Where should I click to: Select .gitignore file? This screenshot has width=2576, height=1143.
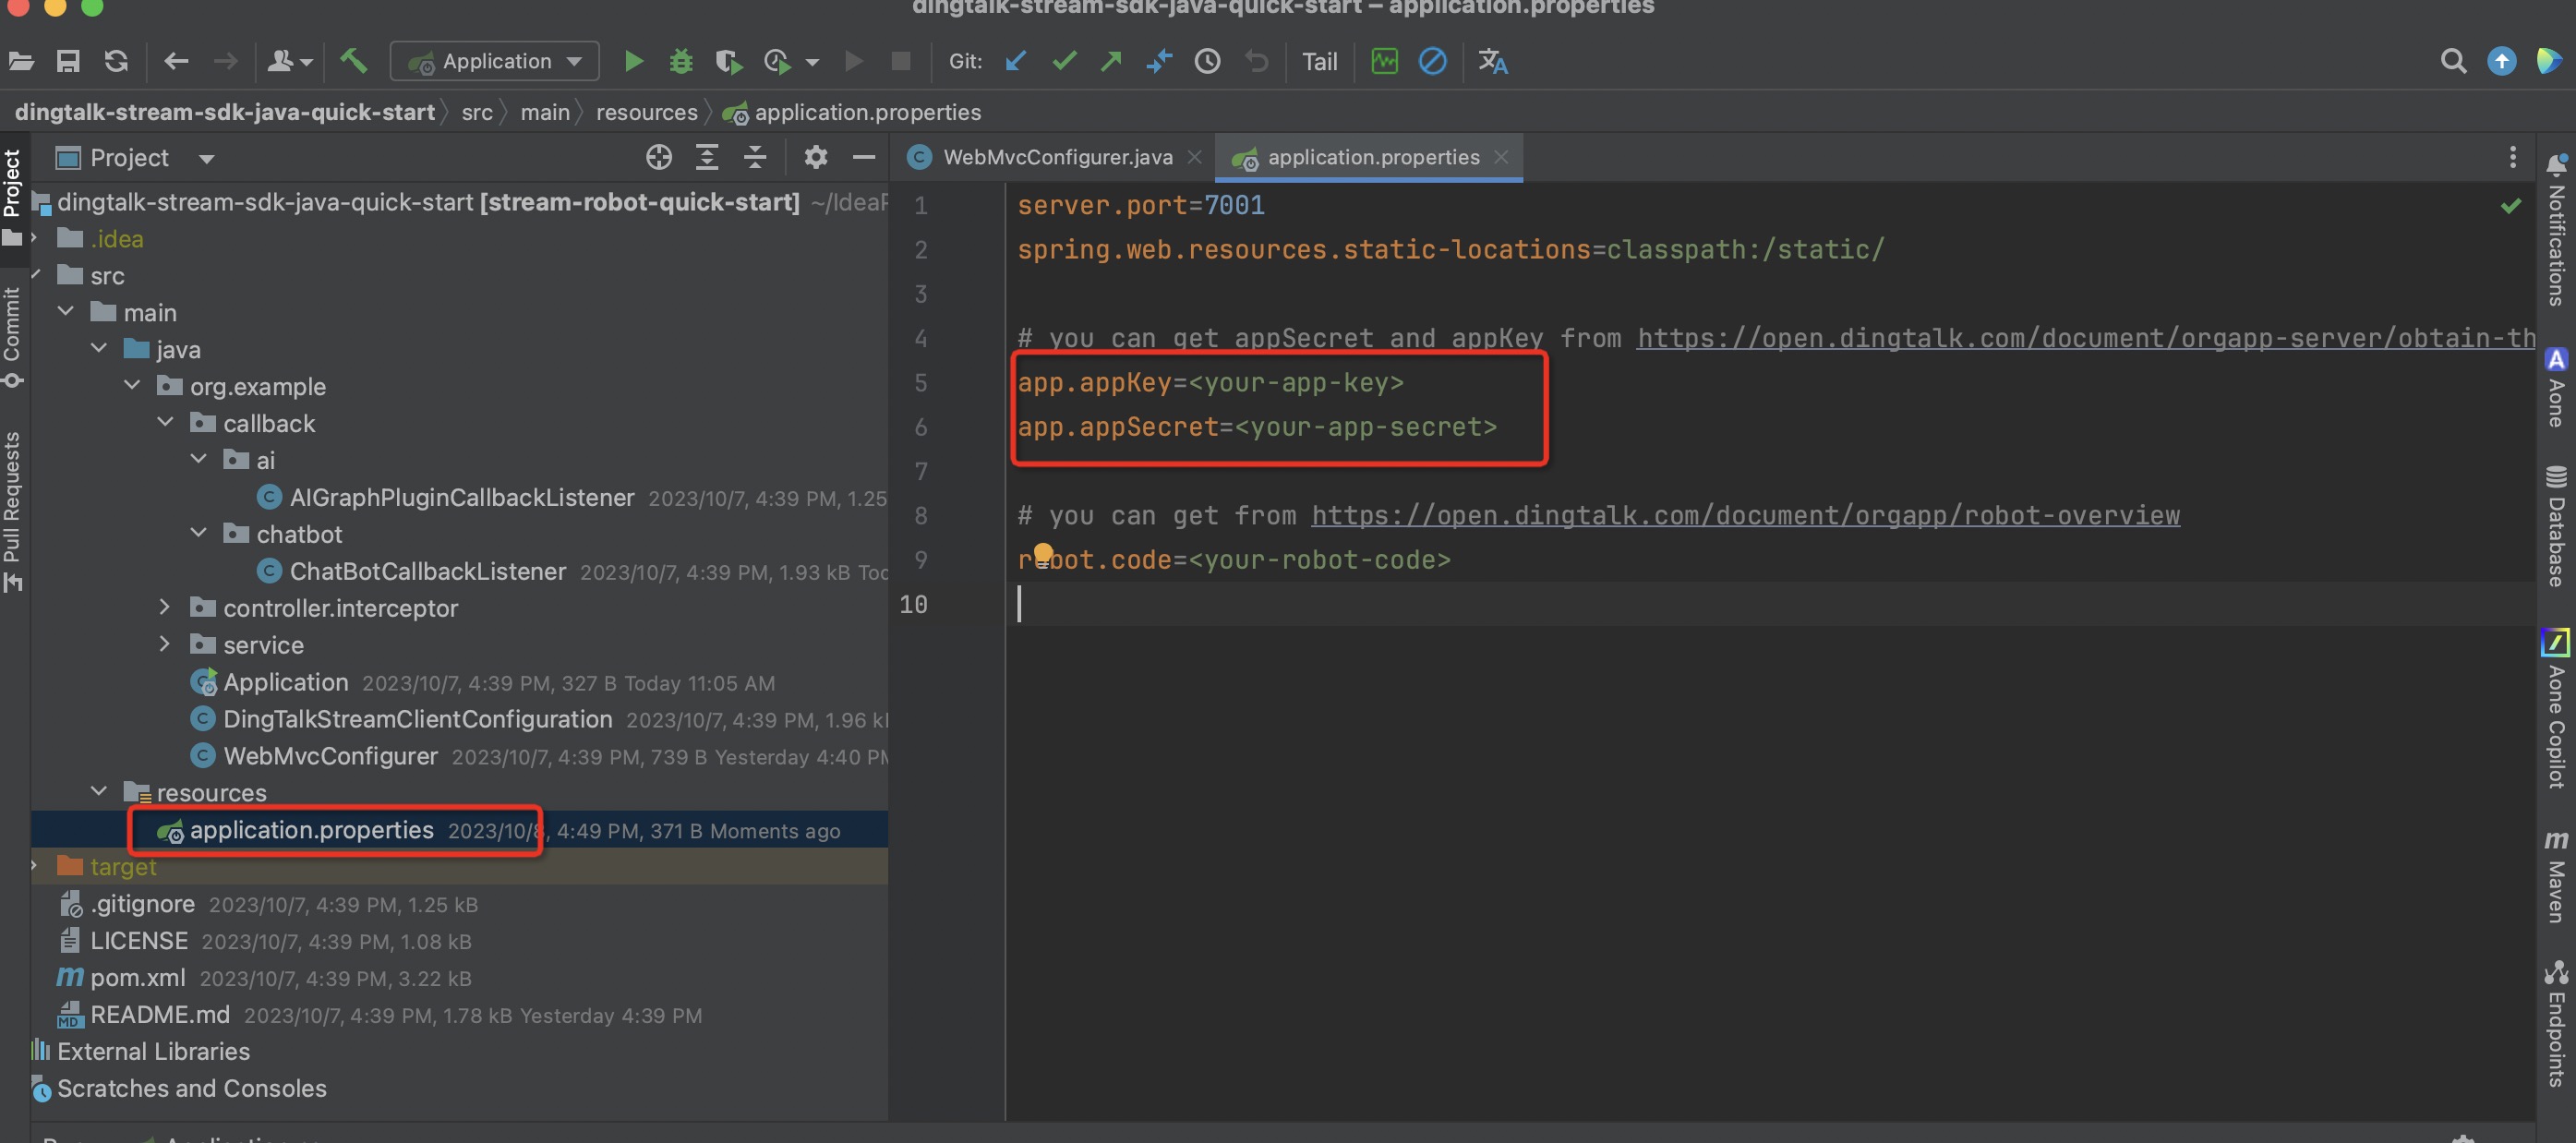coord(142,903)
